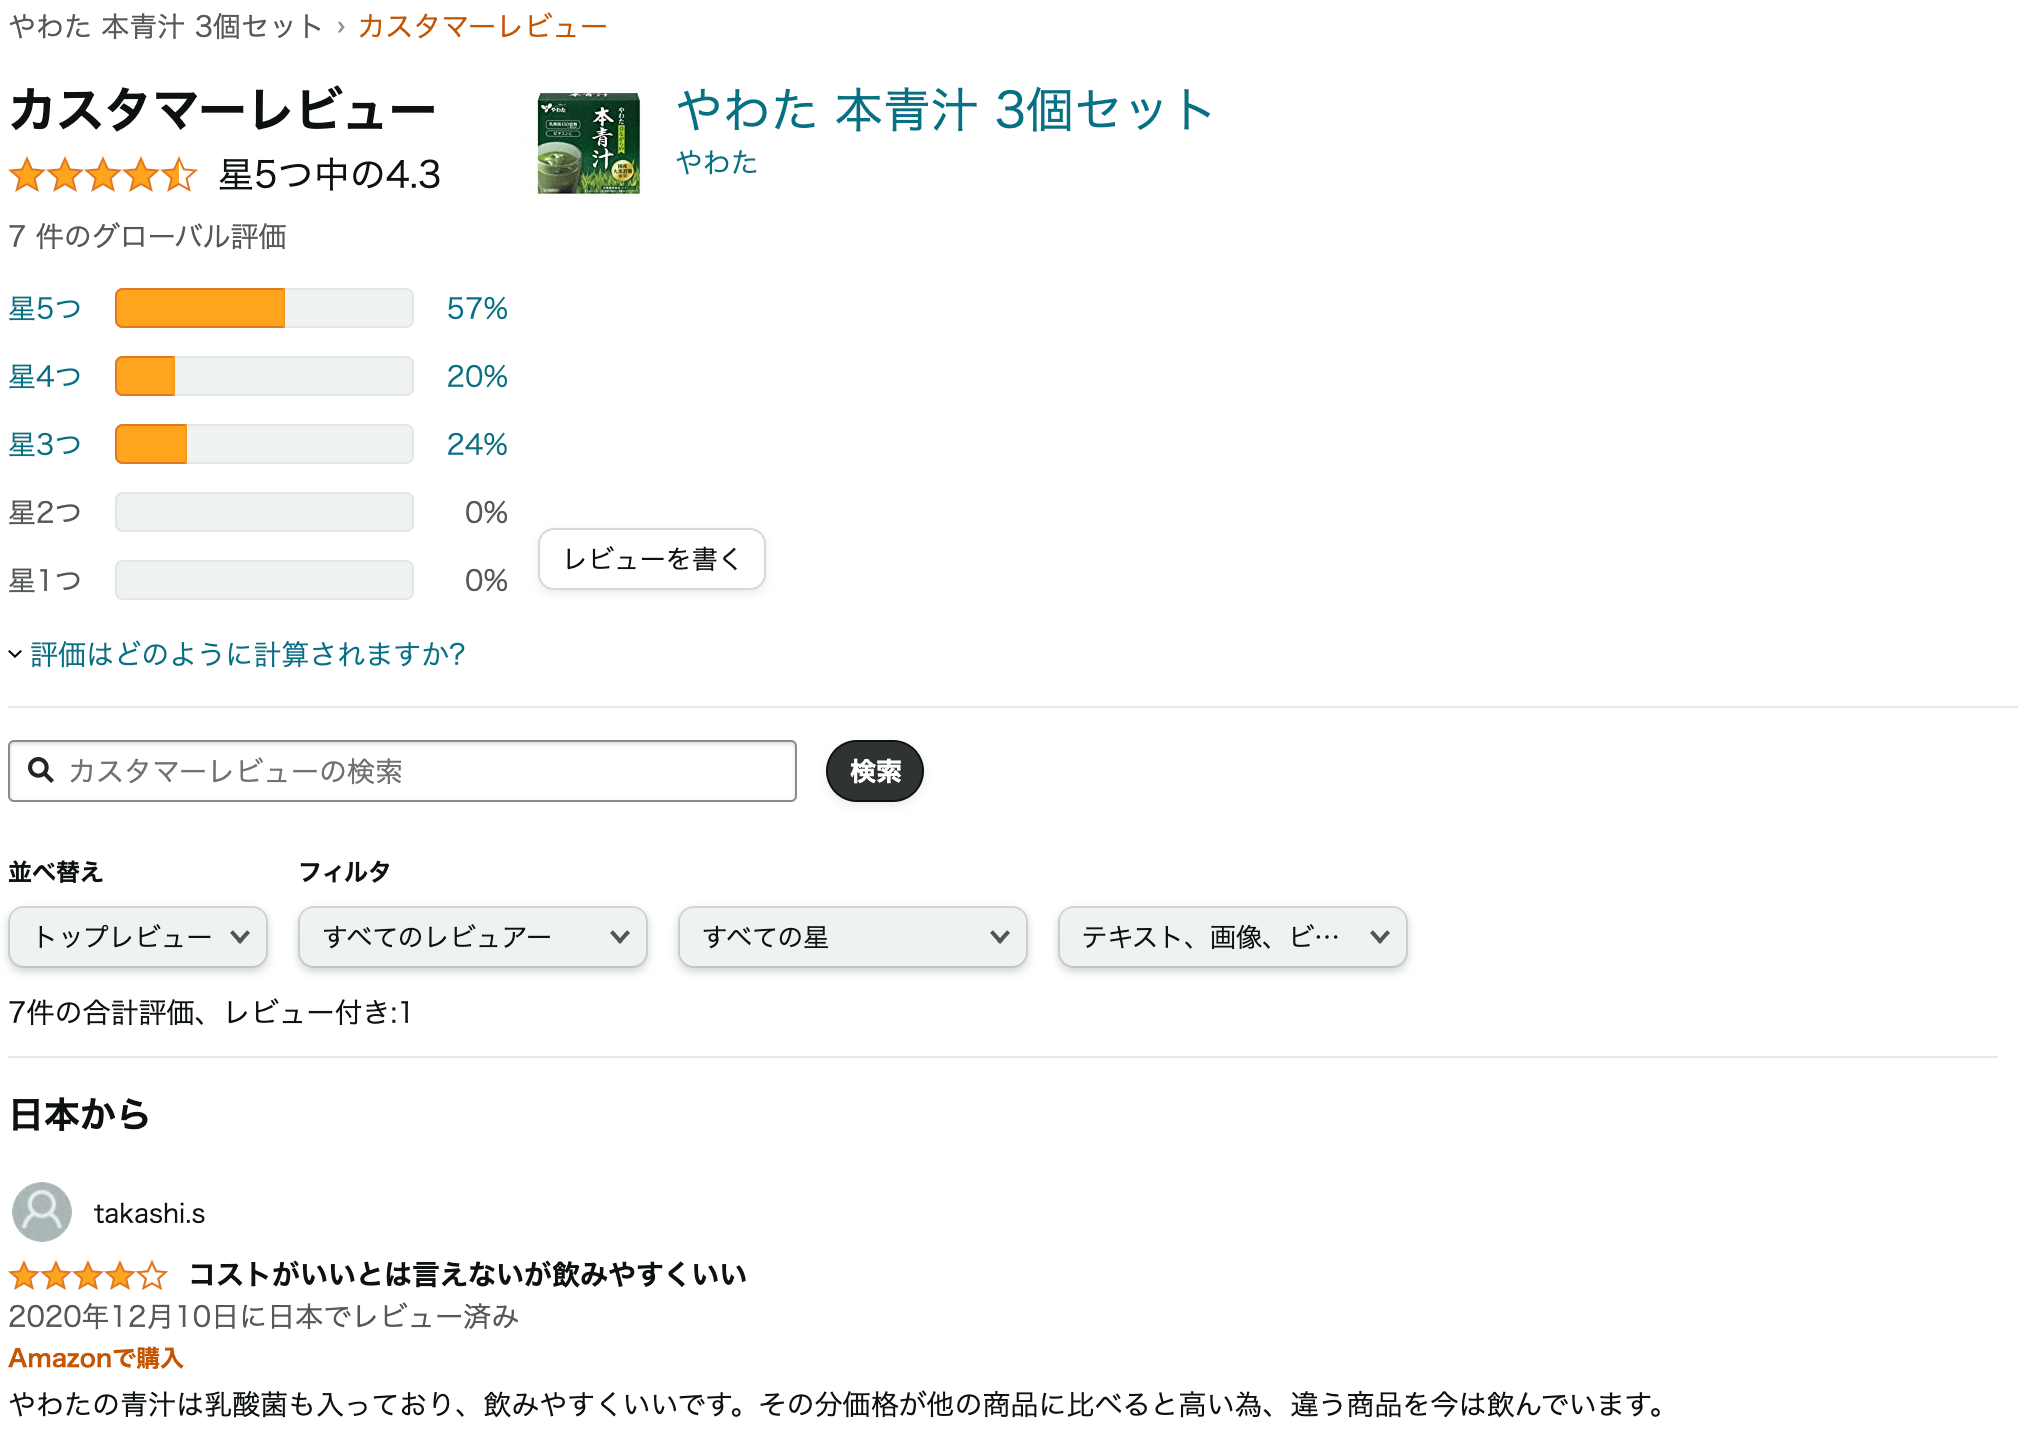The width and height of the screenshot is (2018, 1438).
Task: Click the 7件の合計評価、レビュー付き:1 text
Action: point(210,1012)
